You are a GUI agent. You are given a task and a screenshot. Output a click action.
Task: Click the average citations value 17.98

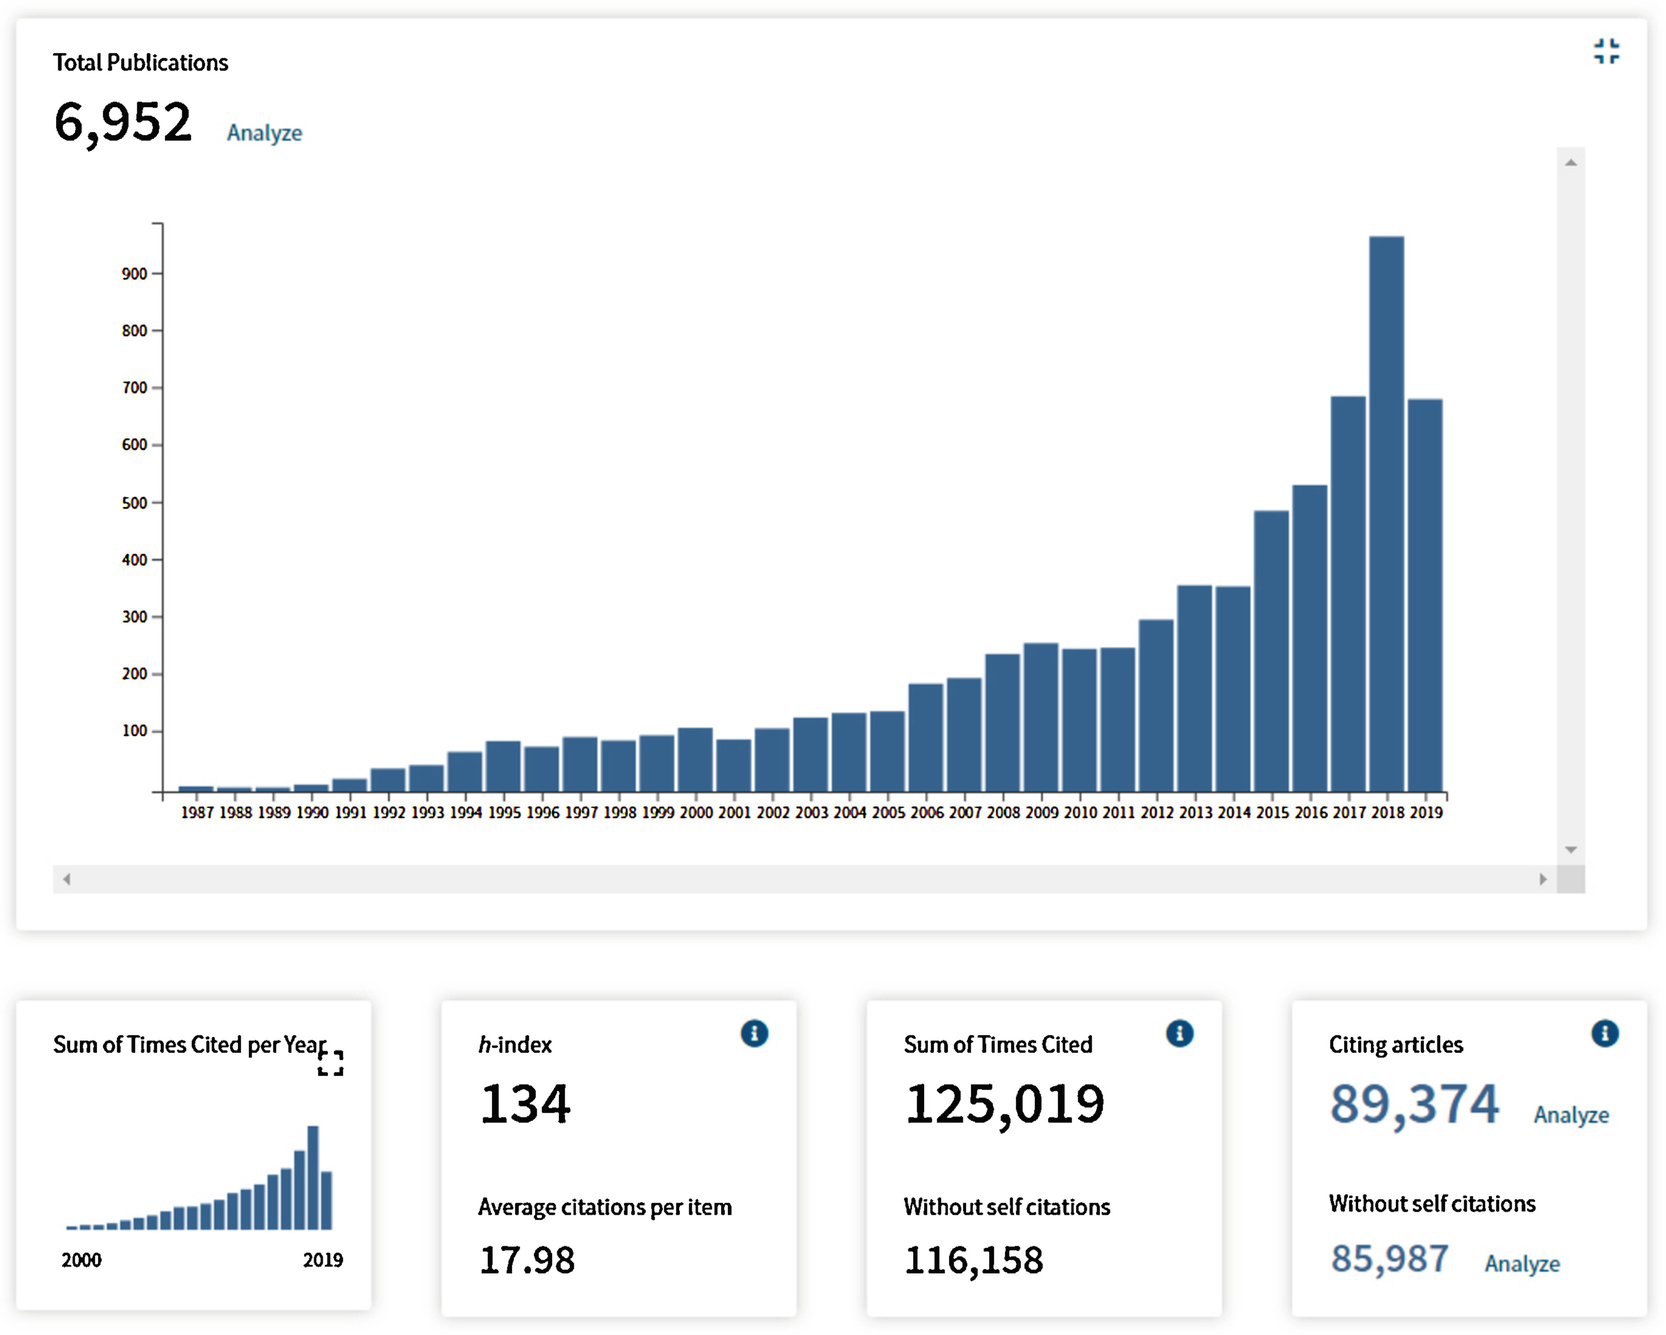[527, 1261]
